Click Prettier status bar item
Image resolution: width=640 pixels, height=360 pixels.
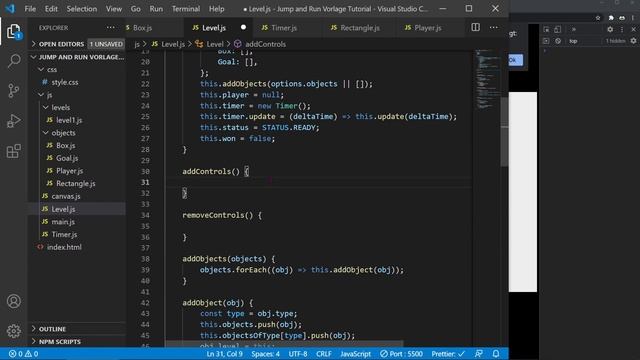tap(448, 354)
